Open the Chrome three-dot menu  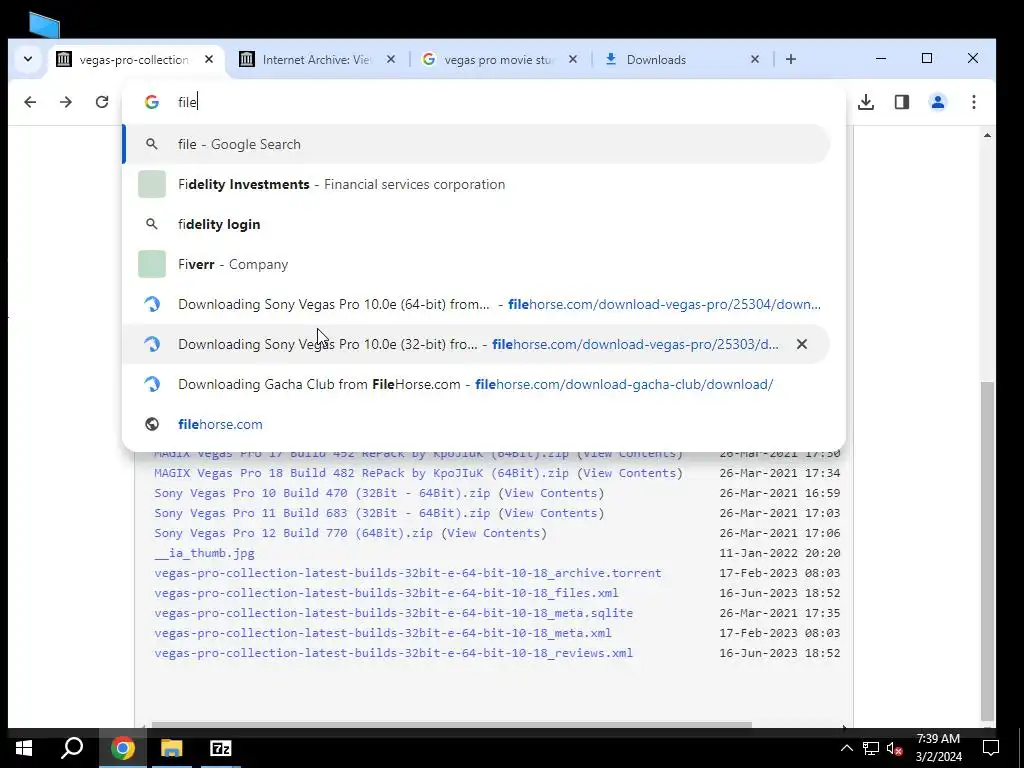click(x=974, y=102)
